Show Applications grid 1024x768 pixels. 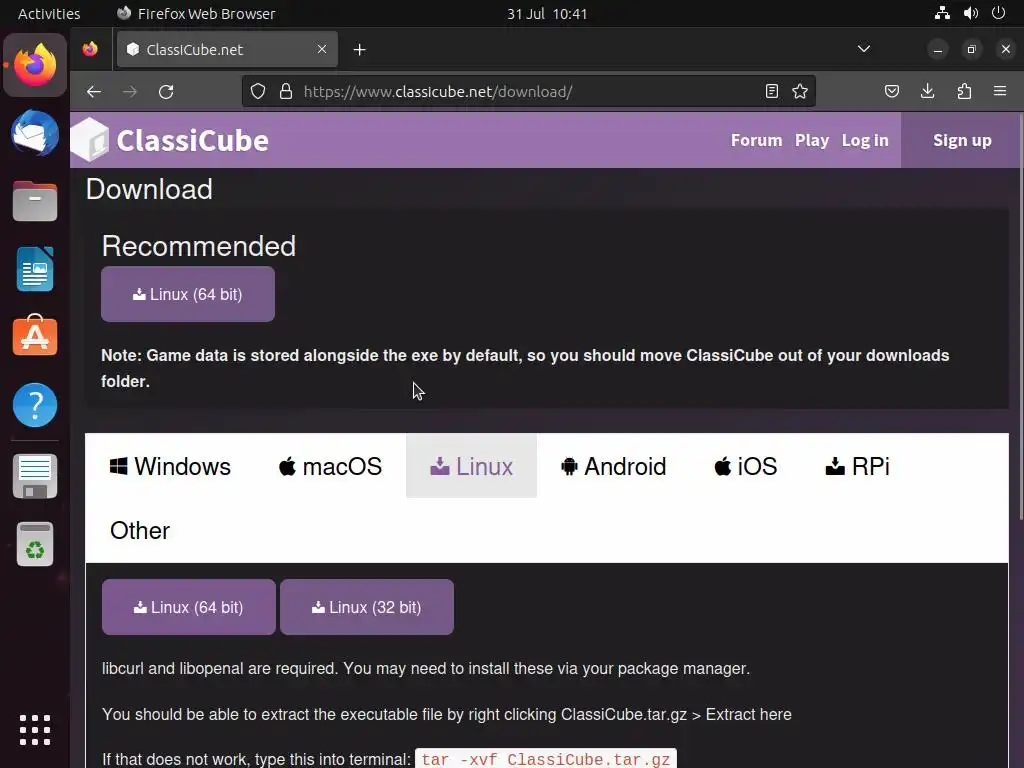(35, 730)
